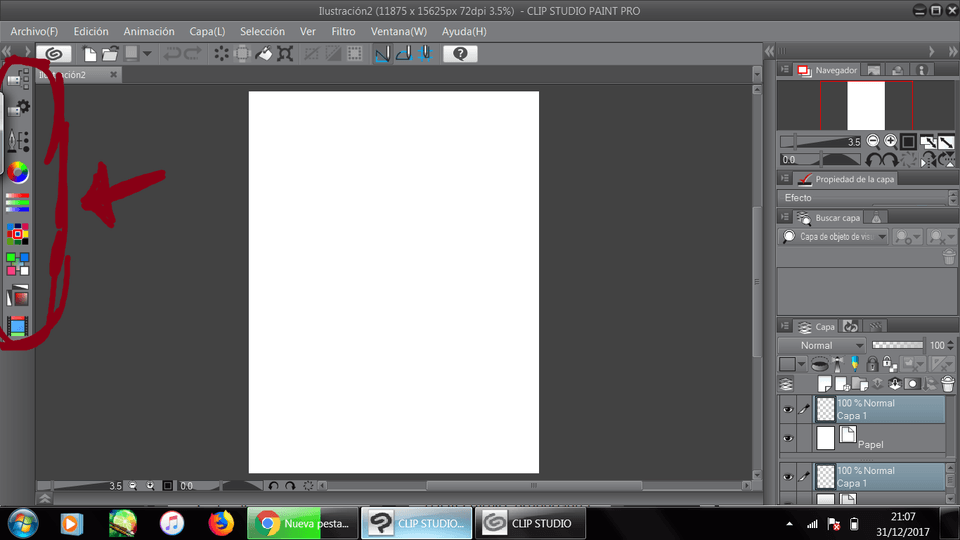Image resolution: width=960 pixels, height=540 pixels.
Task: Create a new document from toolbar
Action: click(x=90, y=54)
